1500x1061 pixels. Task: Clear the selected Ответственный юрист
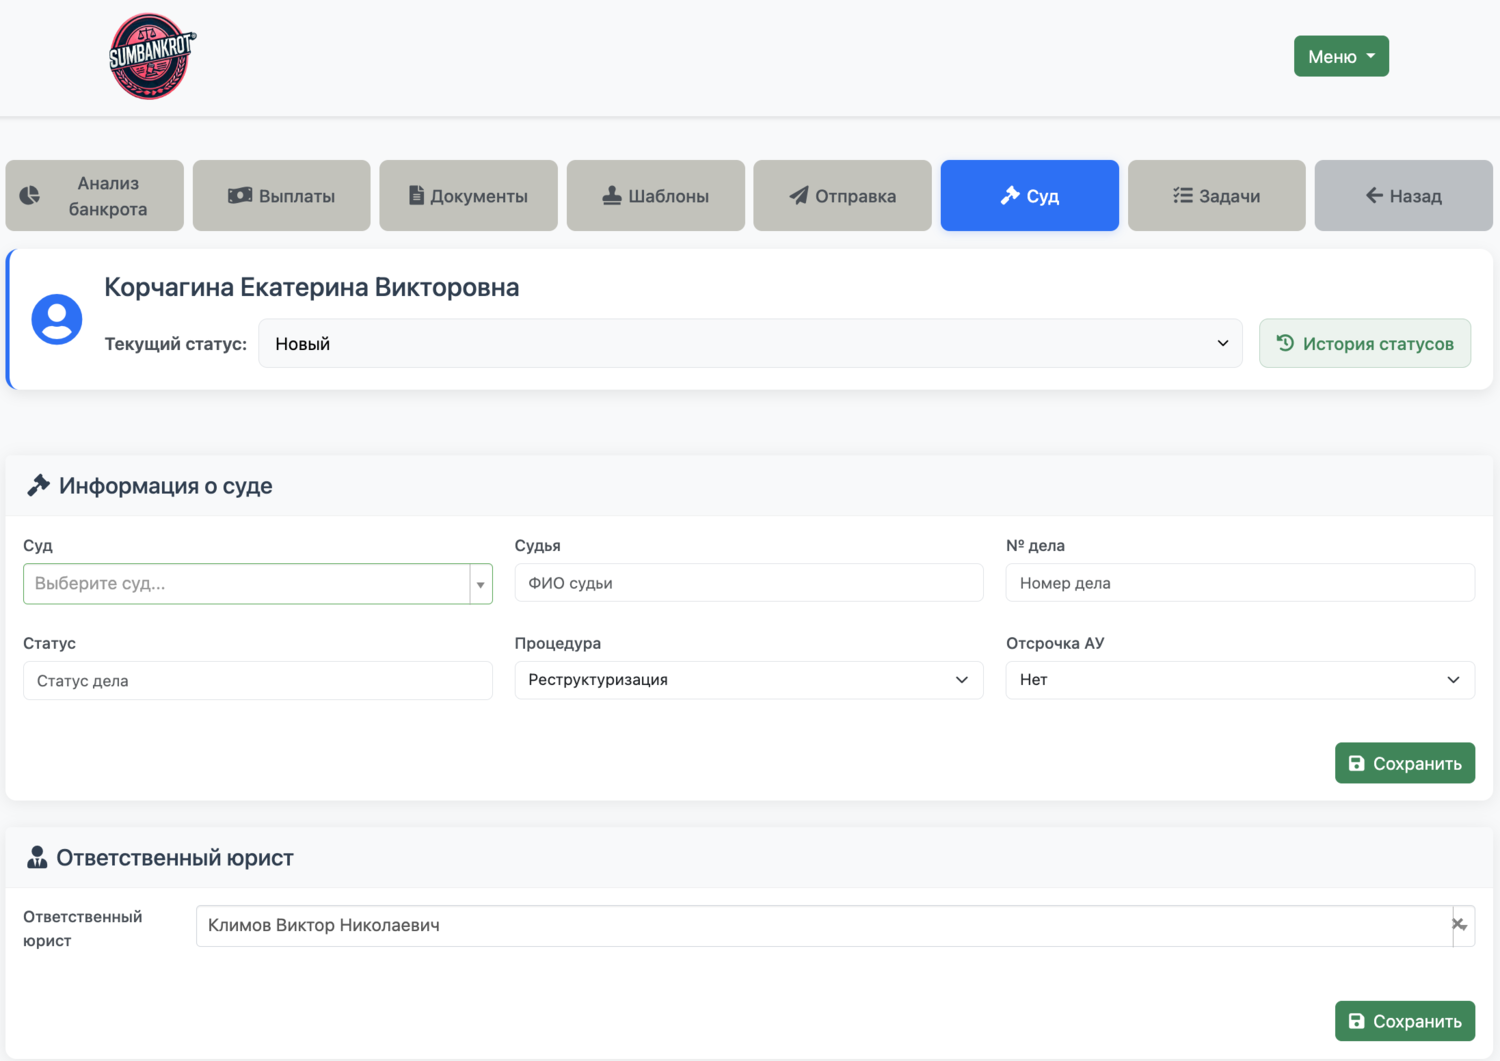(x=1460, y=924)
